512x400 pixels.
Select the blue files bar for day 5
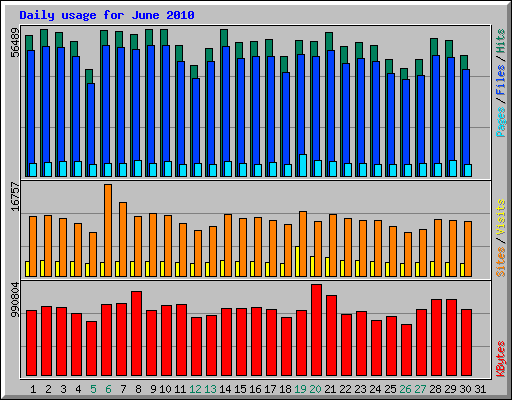91,130
